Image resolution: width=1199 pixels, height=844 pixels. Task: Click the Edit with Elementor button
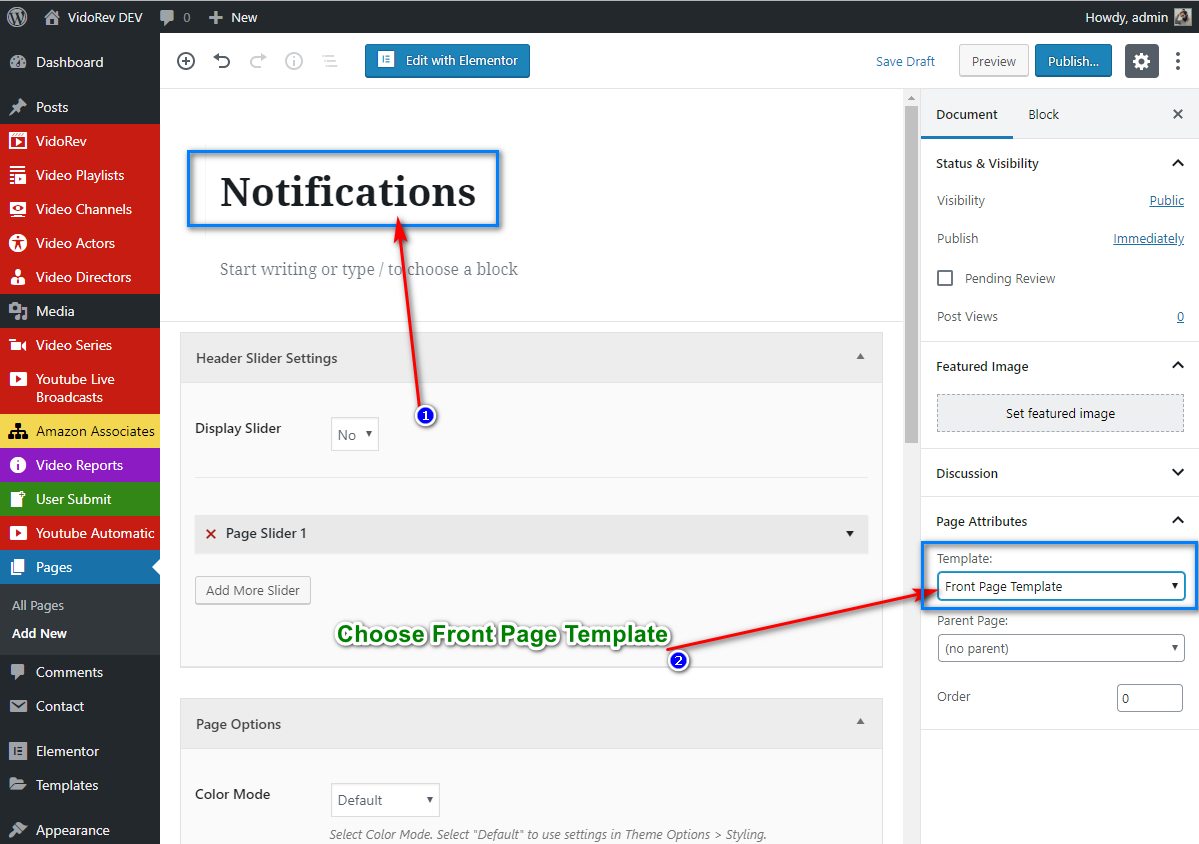pos(447,61)
